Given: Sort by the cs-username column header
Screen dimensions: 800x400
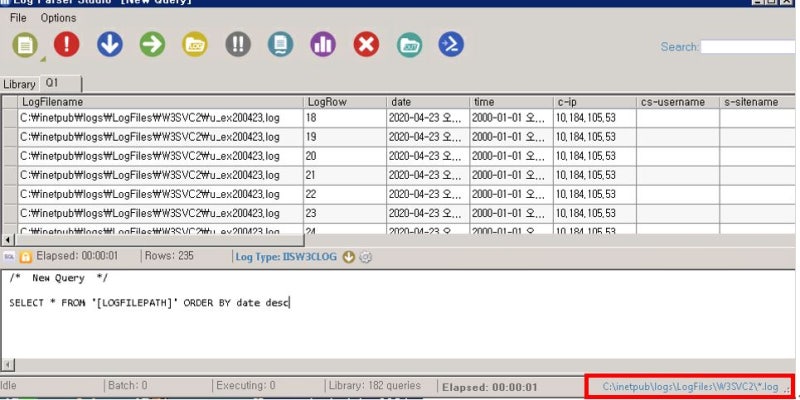Looking at the screenshot, I should (x=678, y=102).
